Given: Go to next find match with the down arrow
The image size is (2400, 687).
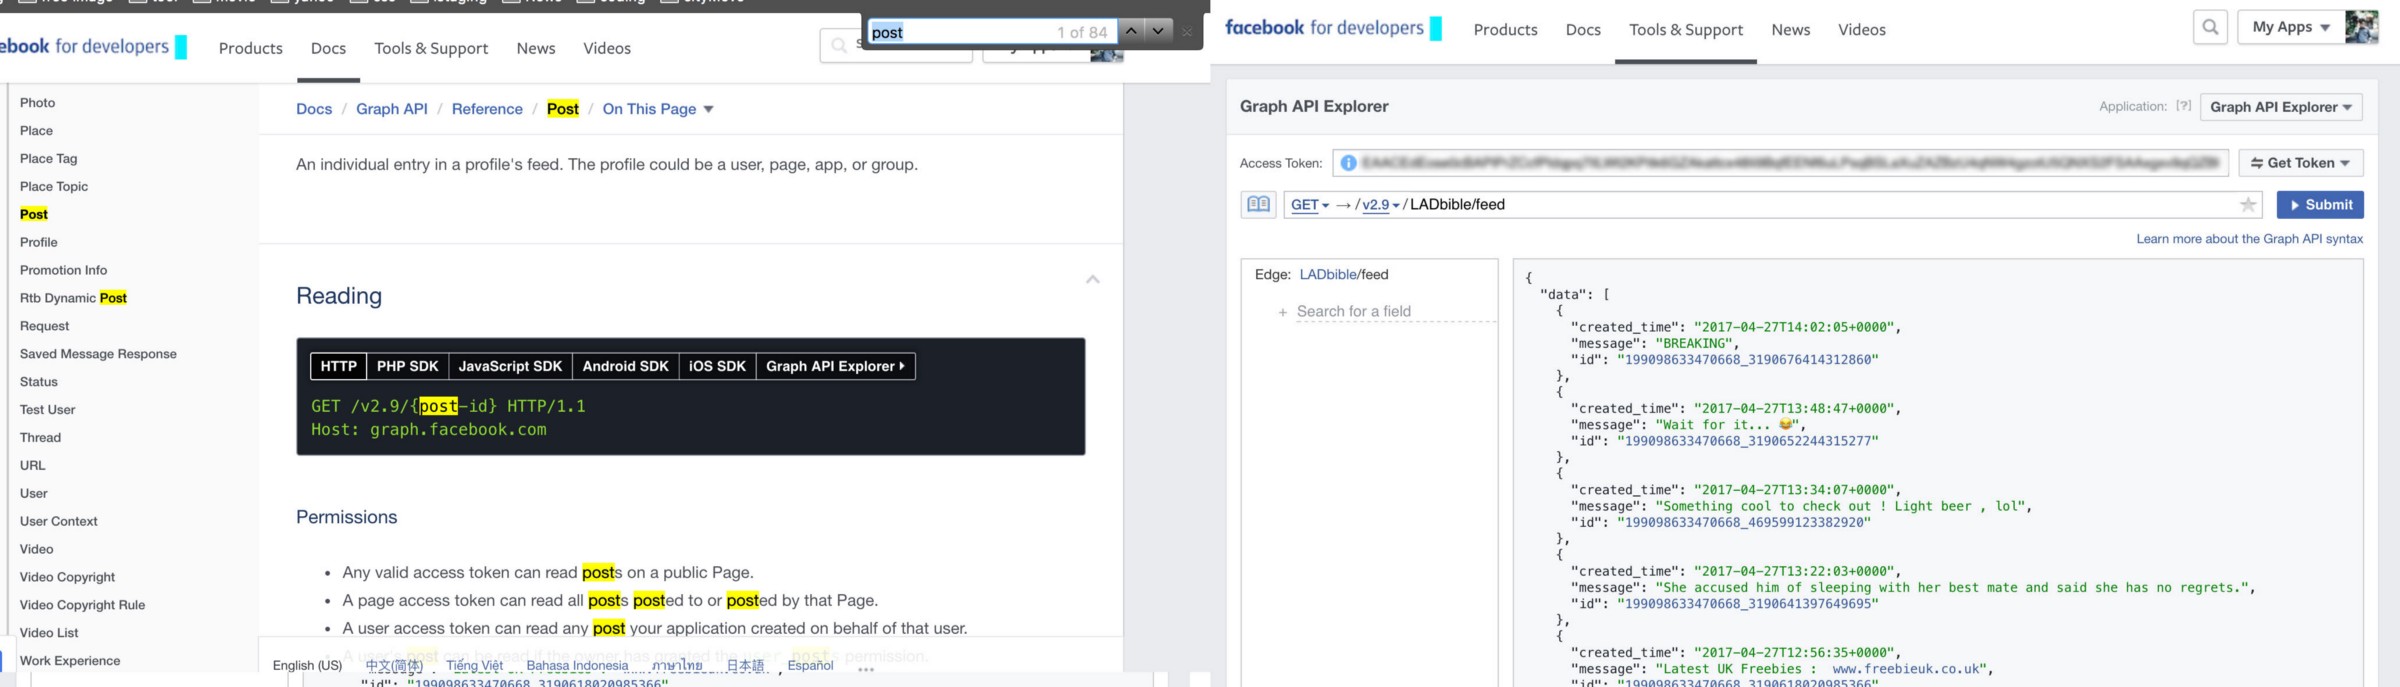Looking at the screenshot, I should click(1158, 31).
